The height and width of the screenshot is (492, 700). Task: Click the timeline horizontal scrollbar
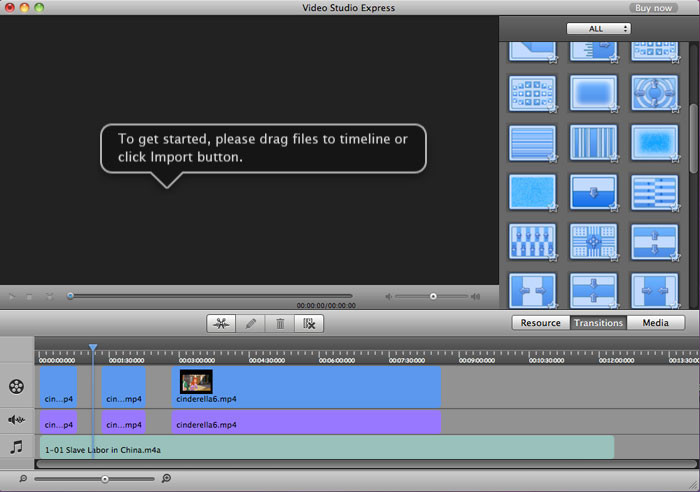pos(366,464)
